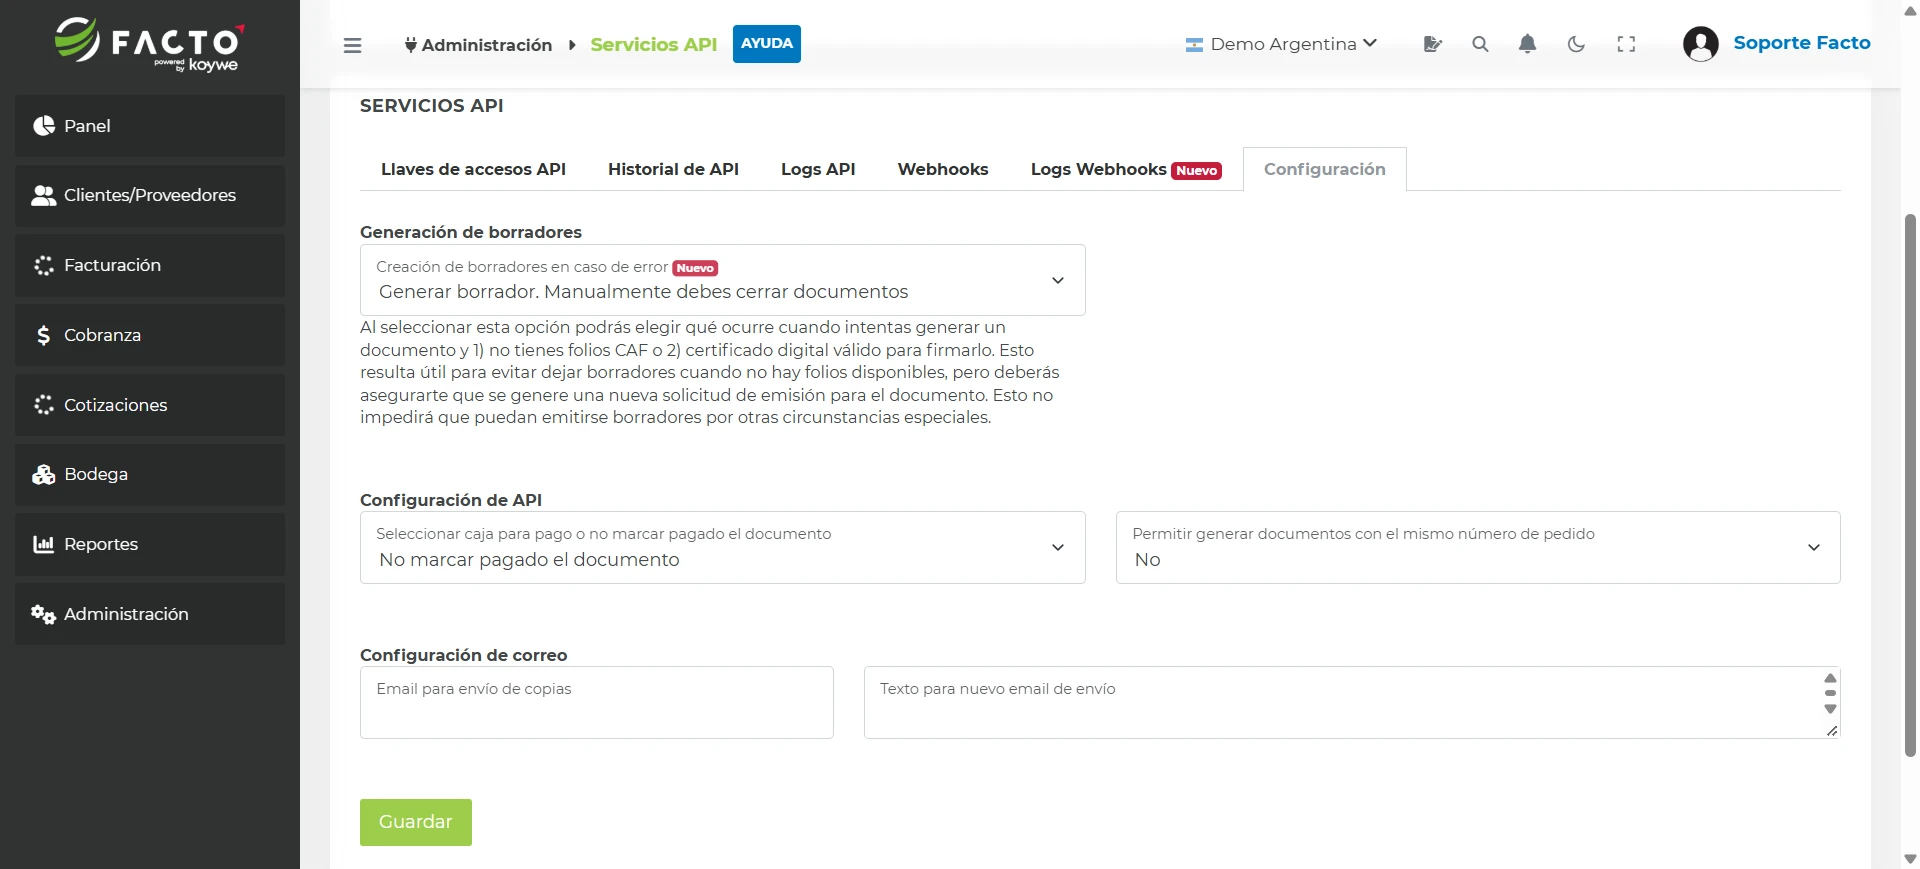The height and width of the screenshot is (869, 1920).
Task: Focus the Texto para nuevo email textarea
Action: pyautogui.click(x=1352, y=703)
